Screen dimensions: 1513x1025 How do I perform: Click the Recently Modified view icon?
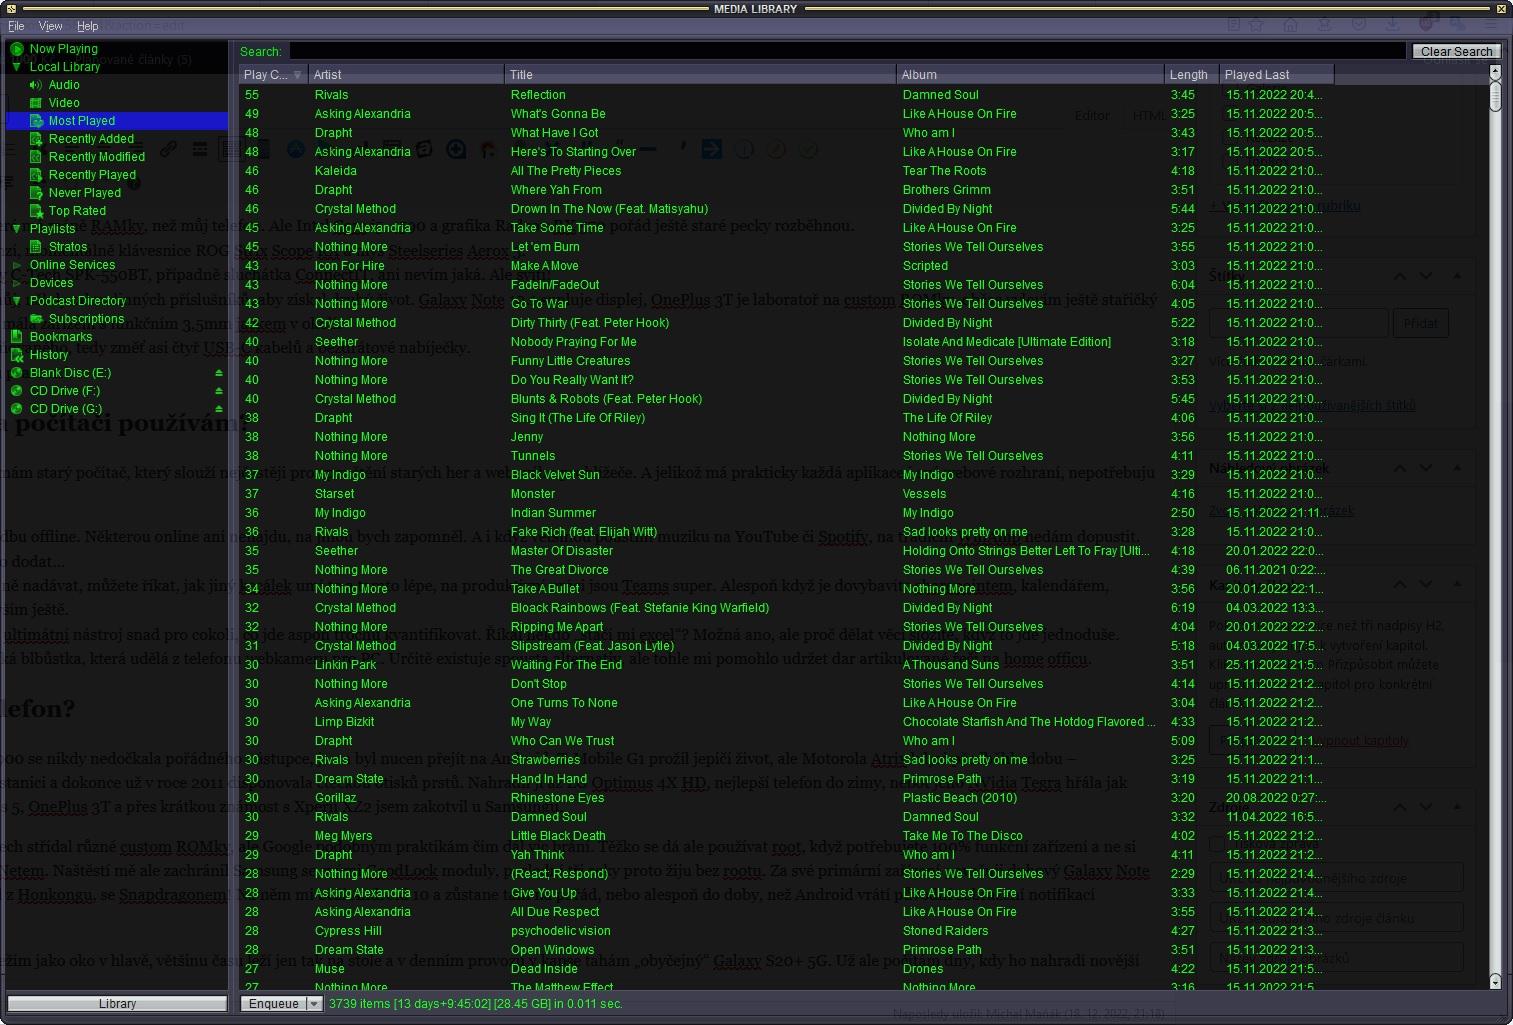pos(36,156)
